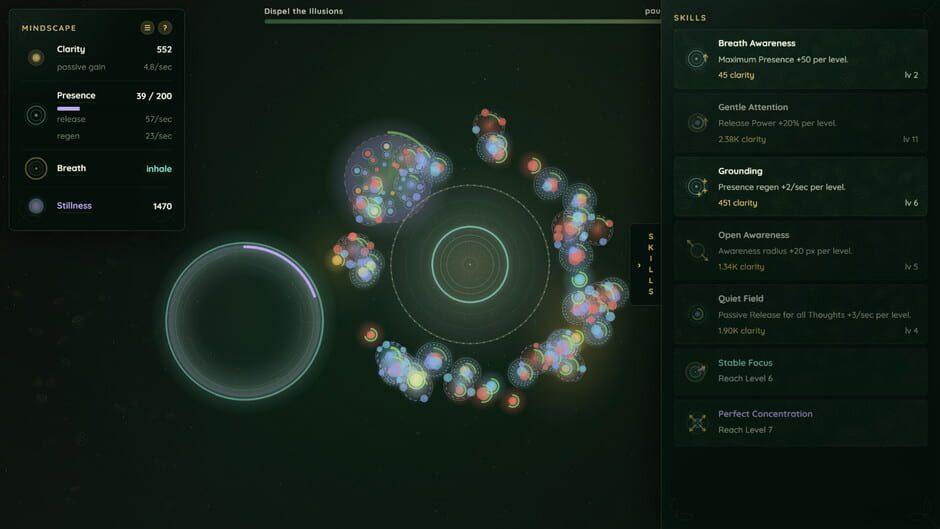This screenshot has width=940, height=529.
Task: Click the '2.38K clarity' cost text
Action: click(742, 139)
